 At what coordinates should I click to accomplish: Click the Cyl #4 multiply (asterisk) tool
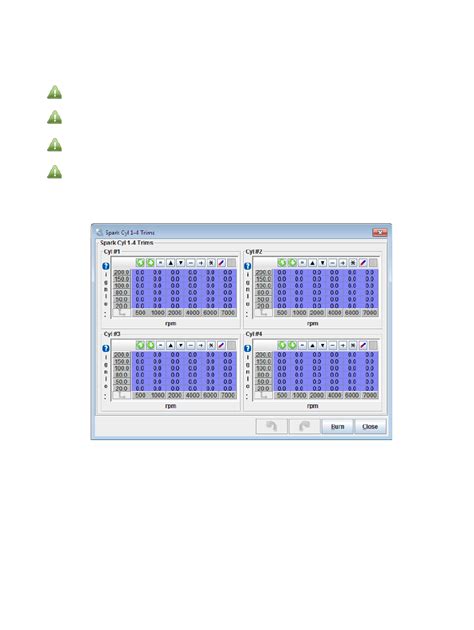(x=353, y=345)
